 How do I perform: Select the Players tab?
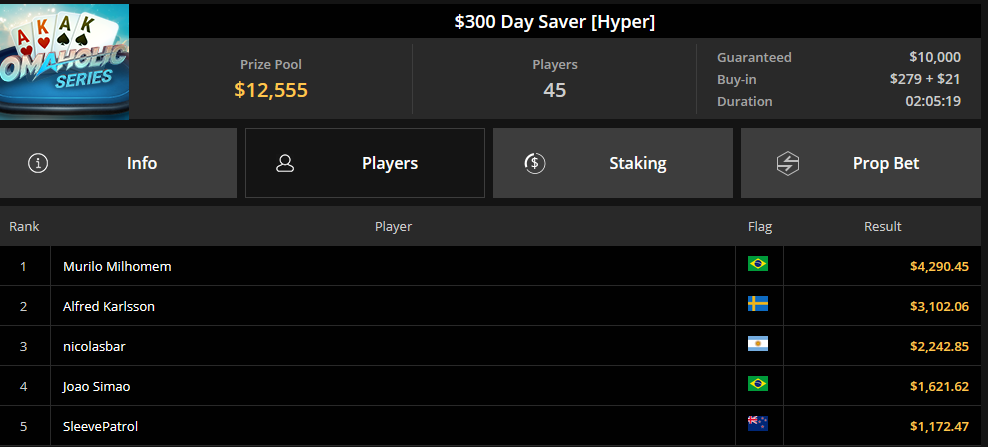(x=365, y=163)
